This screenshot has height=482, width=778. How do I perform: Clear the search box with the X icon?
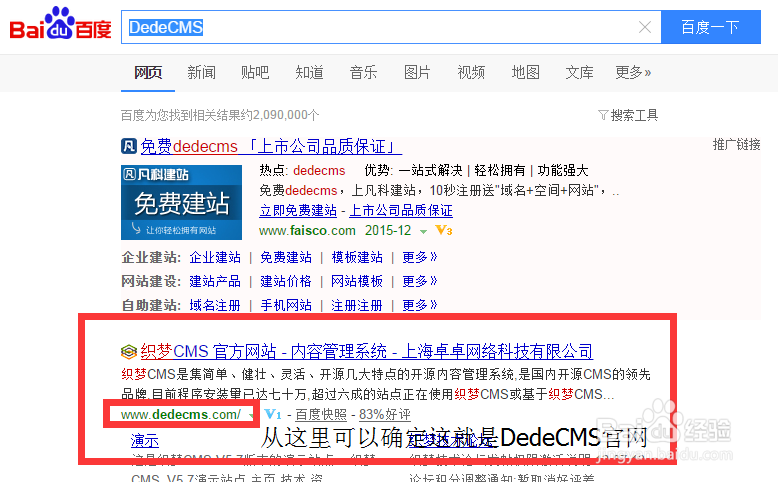click(x=645, y=27)
